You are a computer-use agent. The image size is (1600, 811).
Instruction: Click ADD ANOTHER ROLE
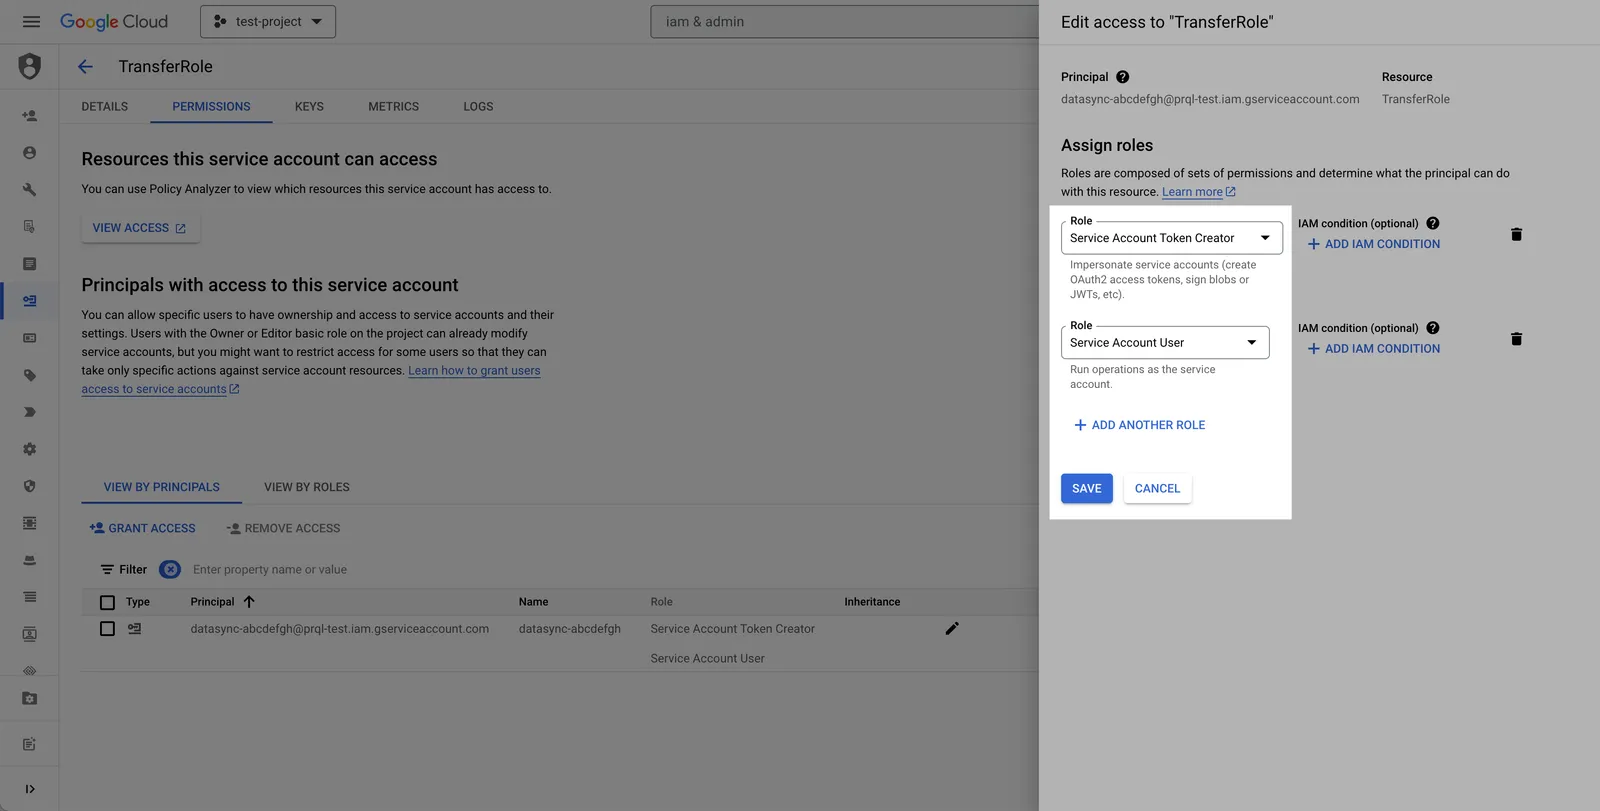pyautogui.click(x=1139, y=425)
